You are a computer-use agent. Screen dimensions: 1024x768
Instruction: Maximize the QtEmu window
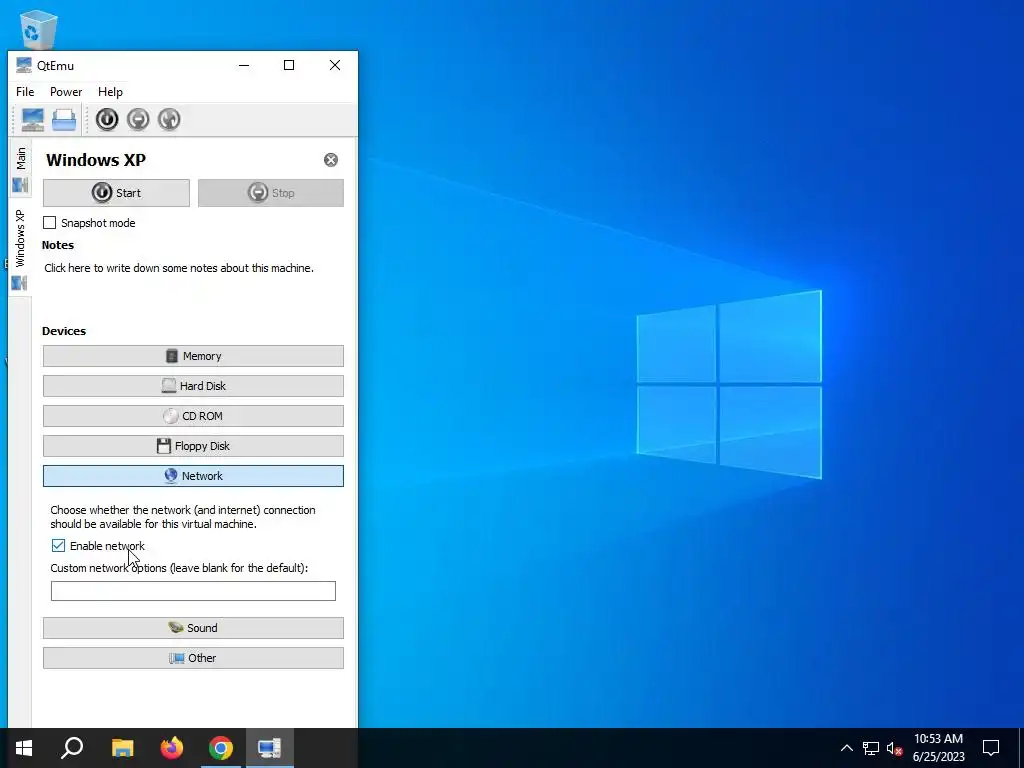289,65
